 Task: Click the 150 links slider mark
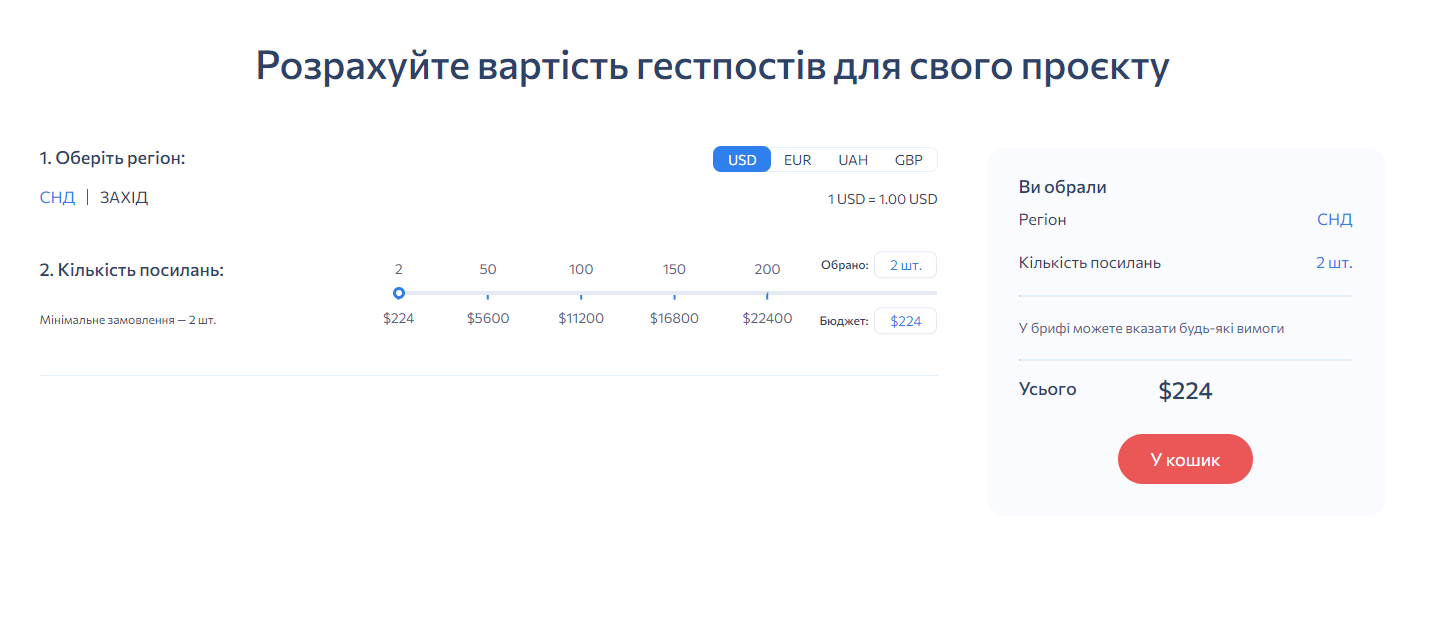coord(674,294)
